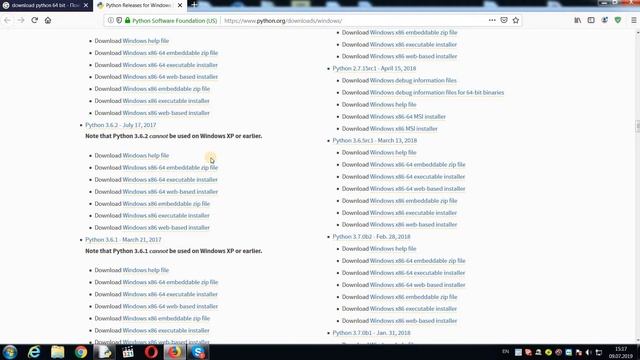
Task: Download x86-64 executable installer for Python 3.6.2
Action: pyautogui.click(x=170, y=180)
